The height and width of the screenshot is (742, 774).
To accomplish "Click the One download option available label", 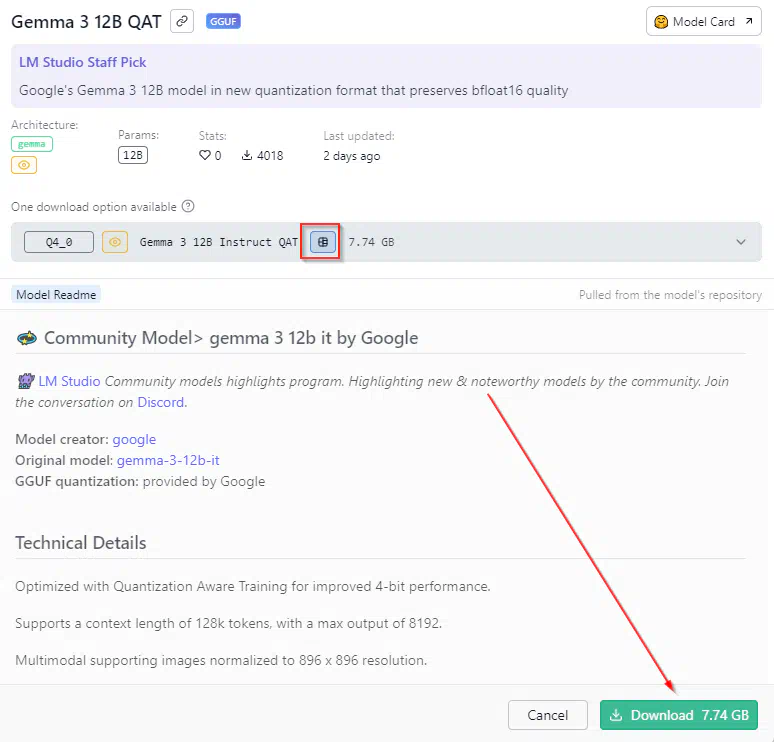I will 94,207.
